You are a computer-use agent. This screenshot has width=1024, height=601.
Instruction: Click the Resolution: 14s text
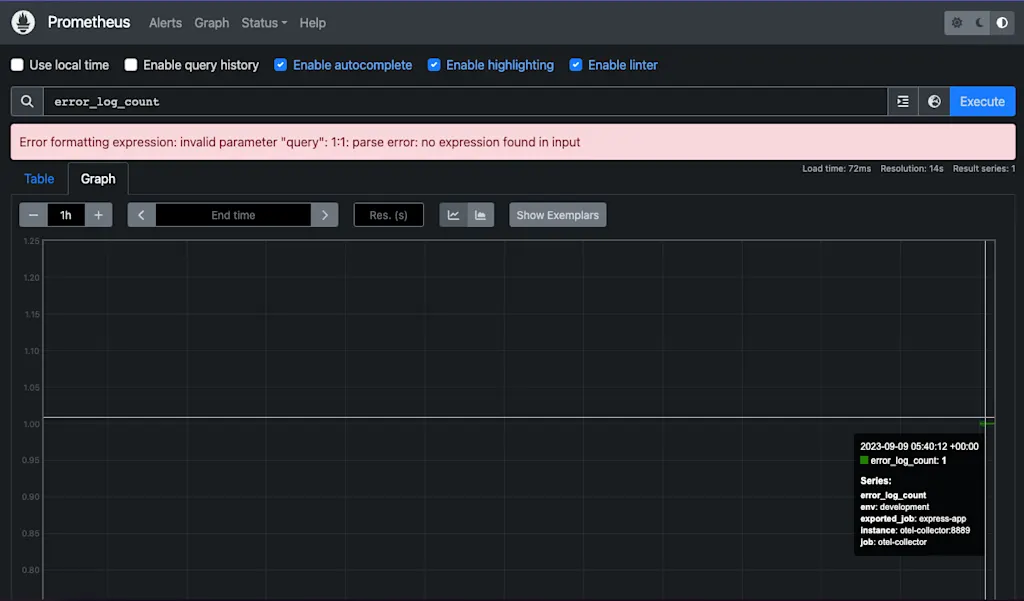(x=912, y=169)
